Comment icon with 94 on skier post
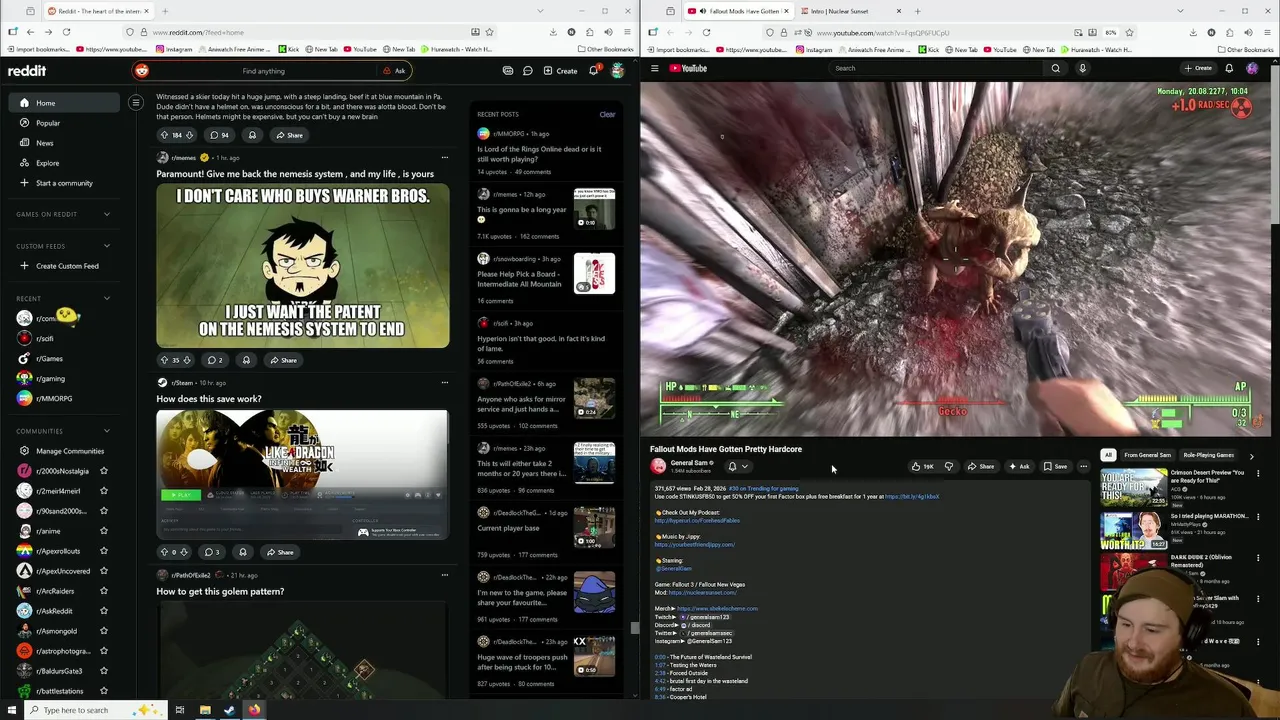 click(218, 135)
